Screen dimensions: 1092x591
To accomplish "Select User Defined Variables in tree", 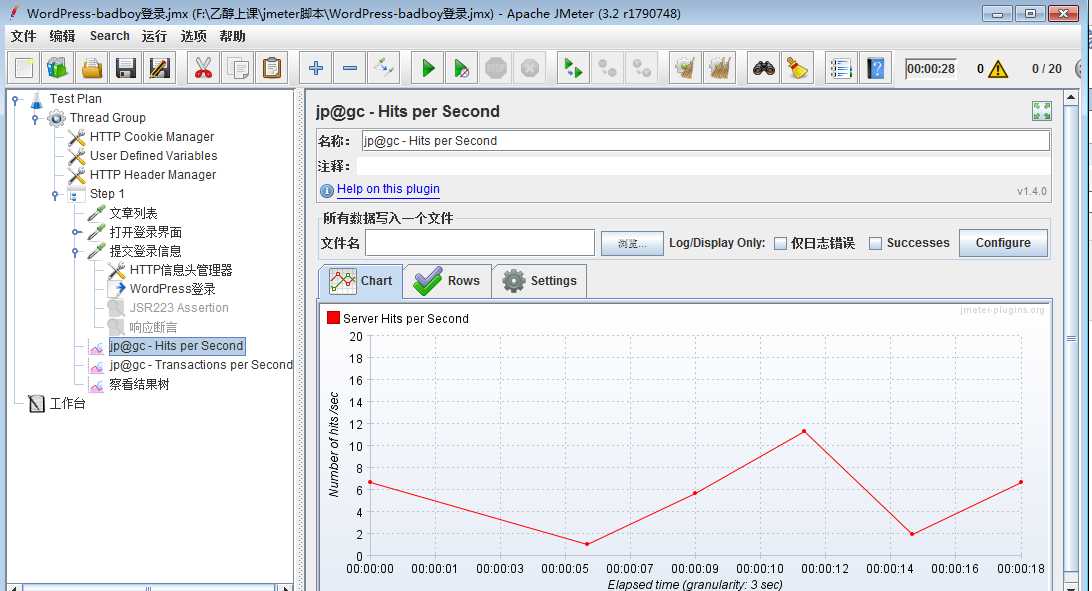I will [153, 156].
